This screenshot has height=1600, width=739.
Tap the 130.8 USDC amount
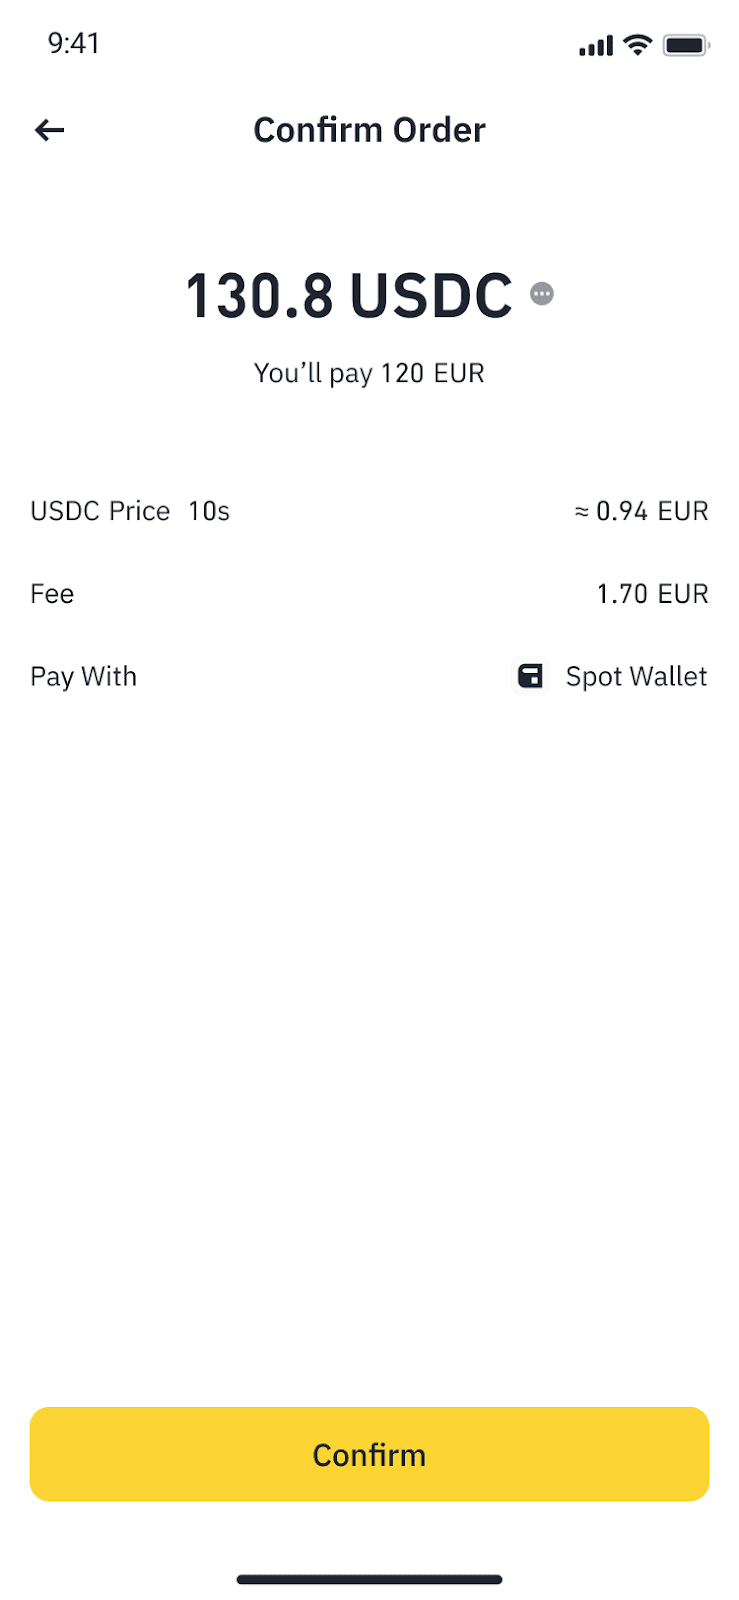pos(348,296)
